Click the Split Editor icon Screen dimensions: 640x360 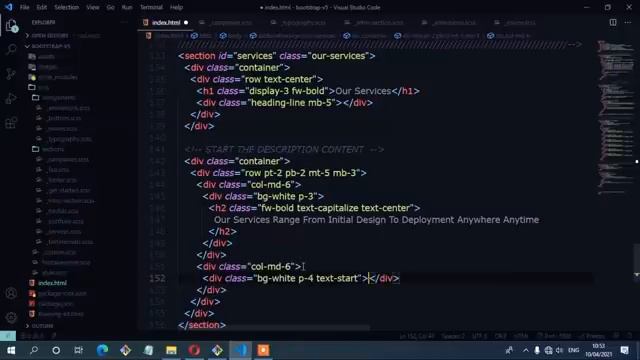[613, 22]
